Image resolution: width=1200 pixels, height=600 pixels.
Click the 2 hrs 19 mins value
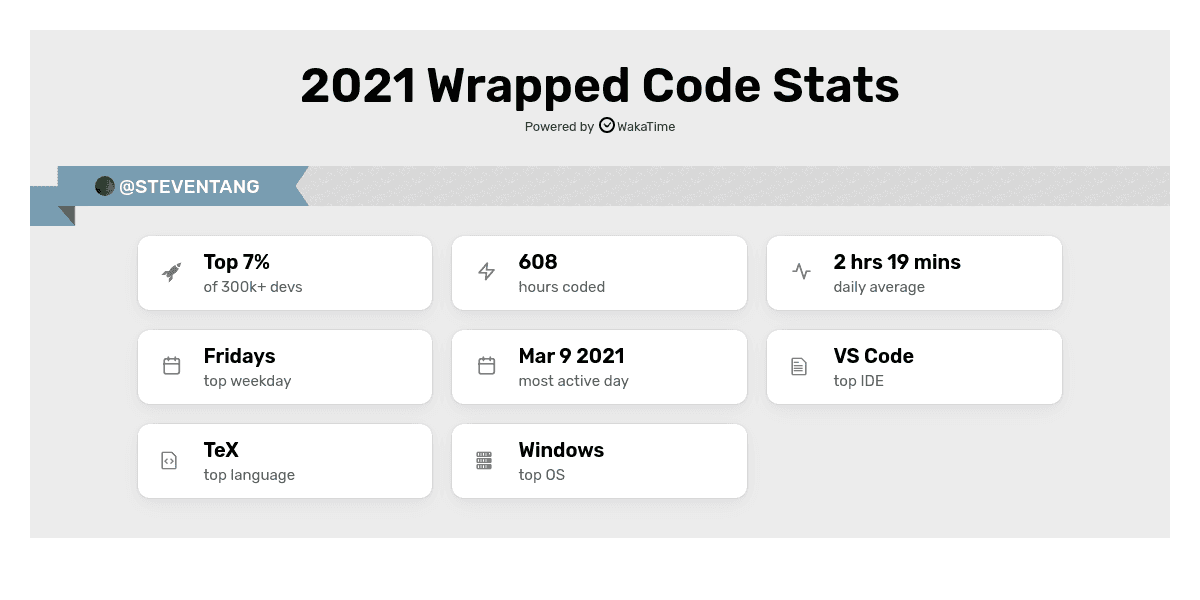(x=897, y=262)
